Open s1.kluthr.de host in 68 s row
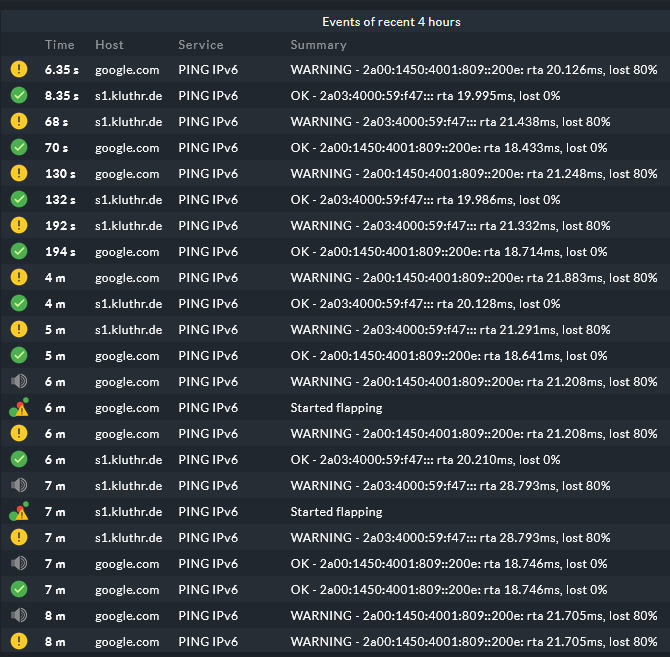This screenshot has width=670, height=657. 128,122
